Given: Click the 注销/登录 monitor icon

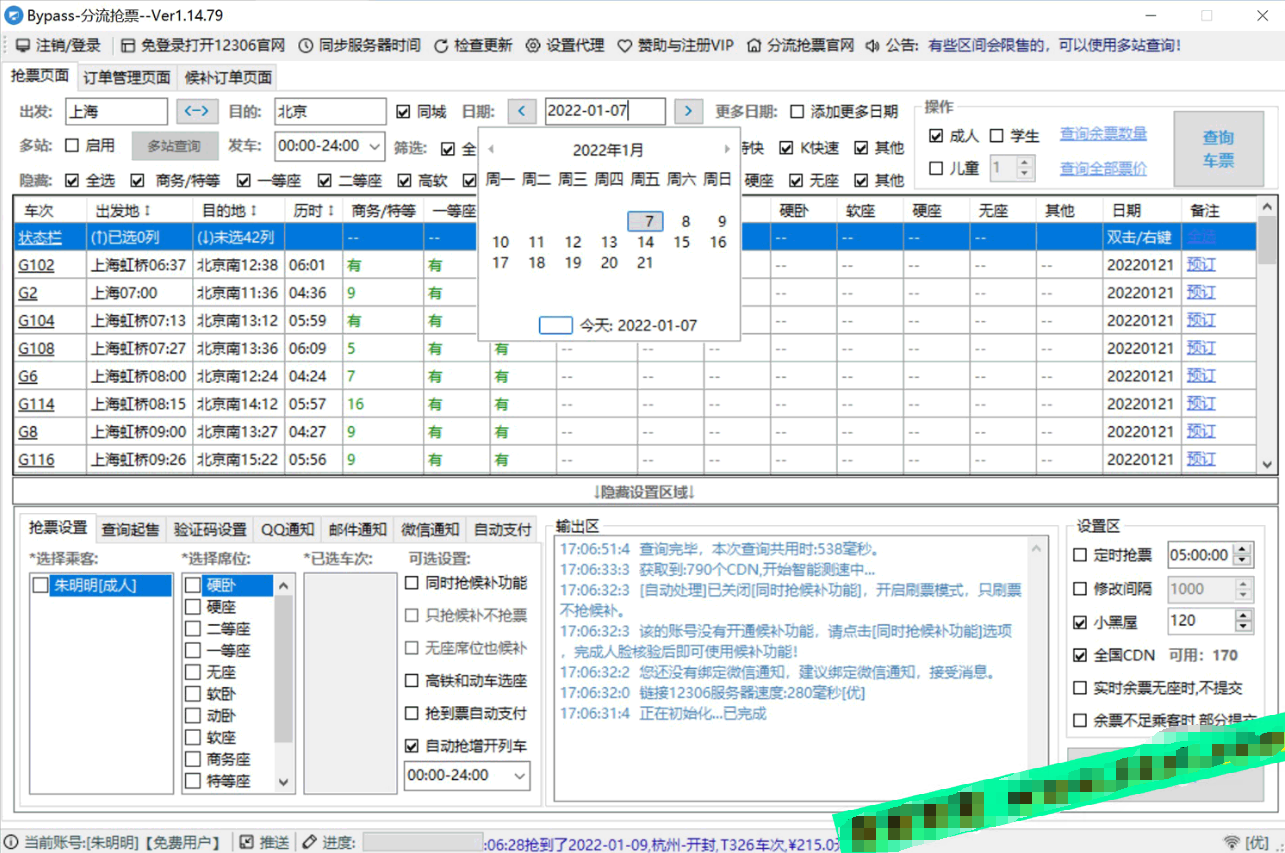Looking at the screenshot, I should coord(23,45).
